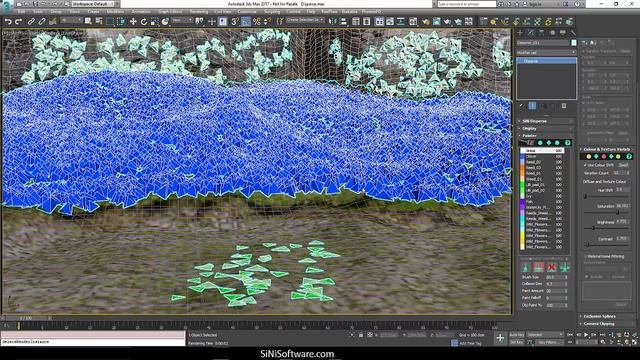Switch to the Hierarchy command panel

coord(541,32)
